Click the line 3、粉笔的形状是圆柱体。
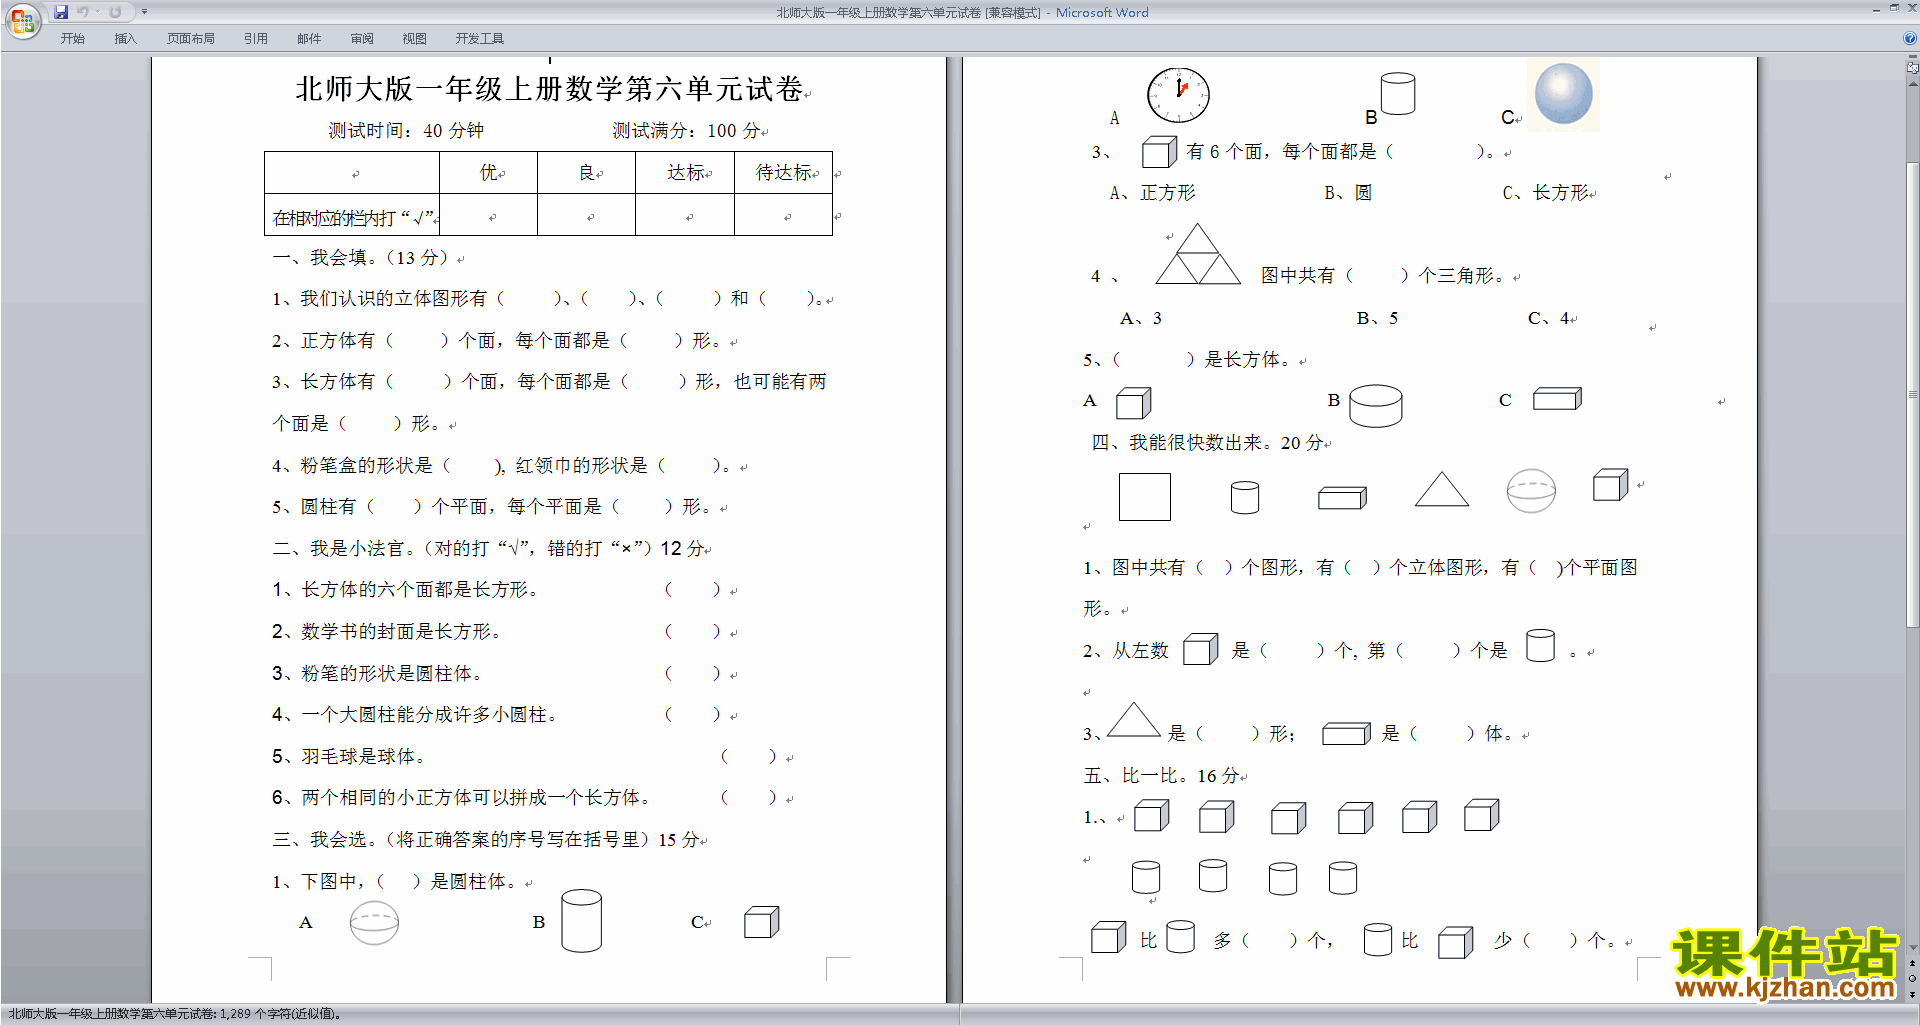1920x1025 pixels. [x=378, y=674]
